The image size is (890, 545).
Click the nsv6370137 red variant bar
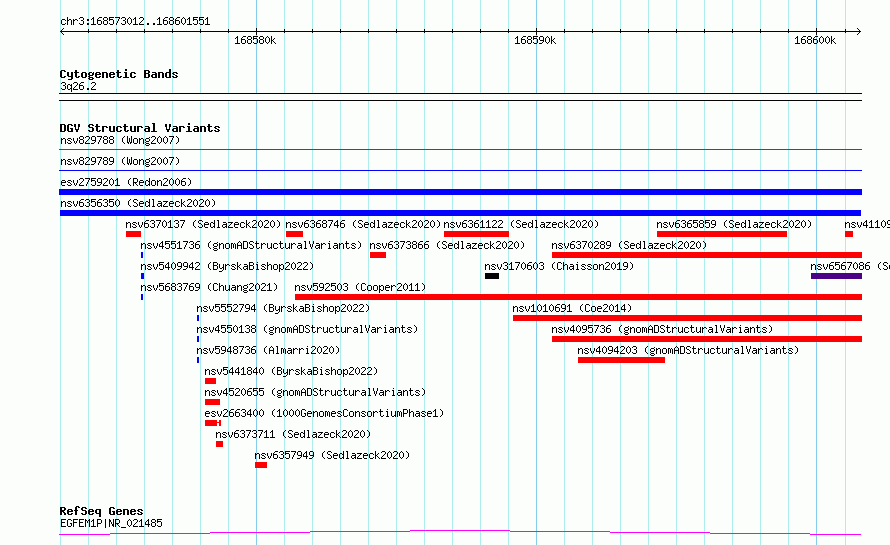133,234
